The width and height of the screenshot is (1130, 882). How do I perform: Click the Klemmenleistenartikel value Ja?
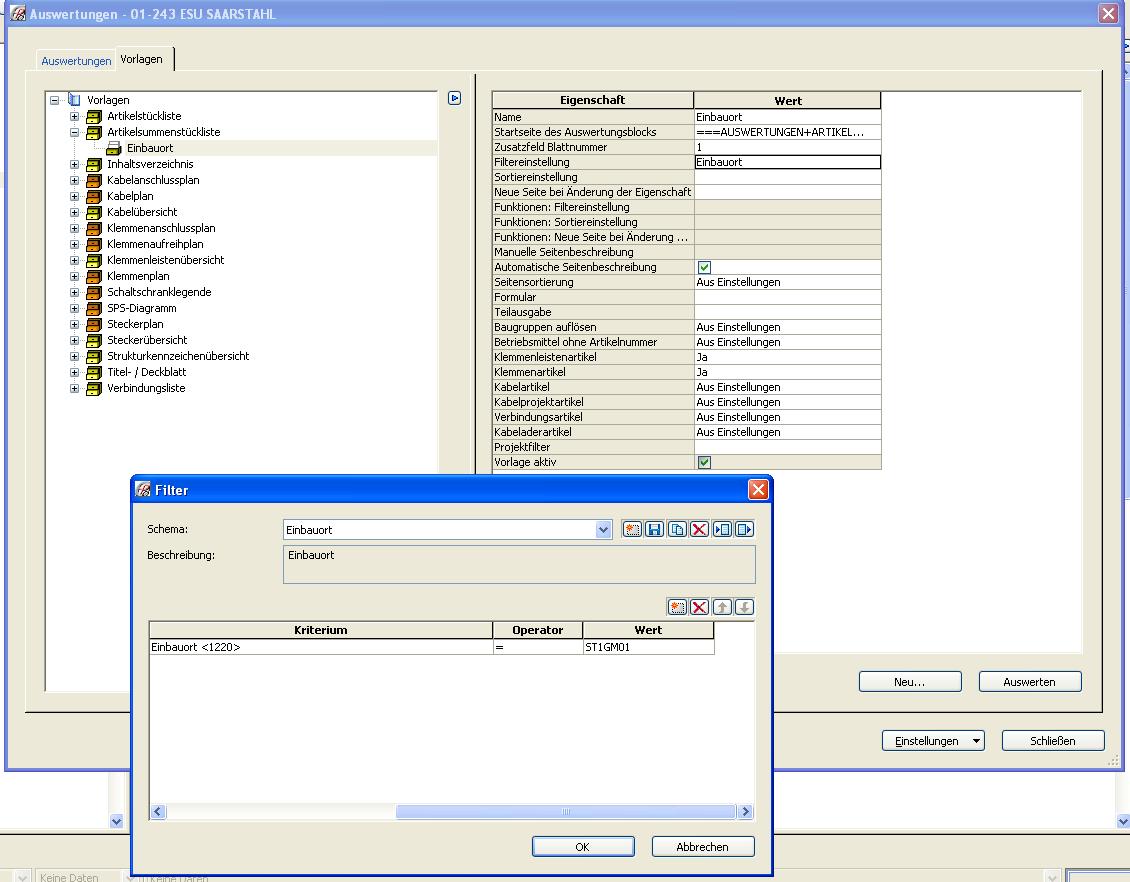pyautogui.click(x=787, y=357)
